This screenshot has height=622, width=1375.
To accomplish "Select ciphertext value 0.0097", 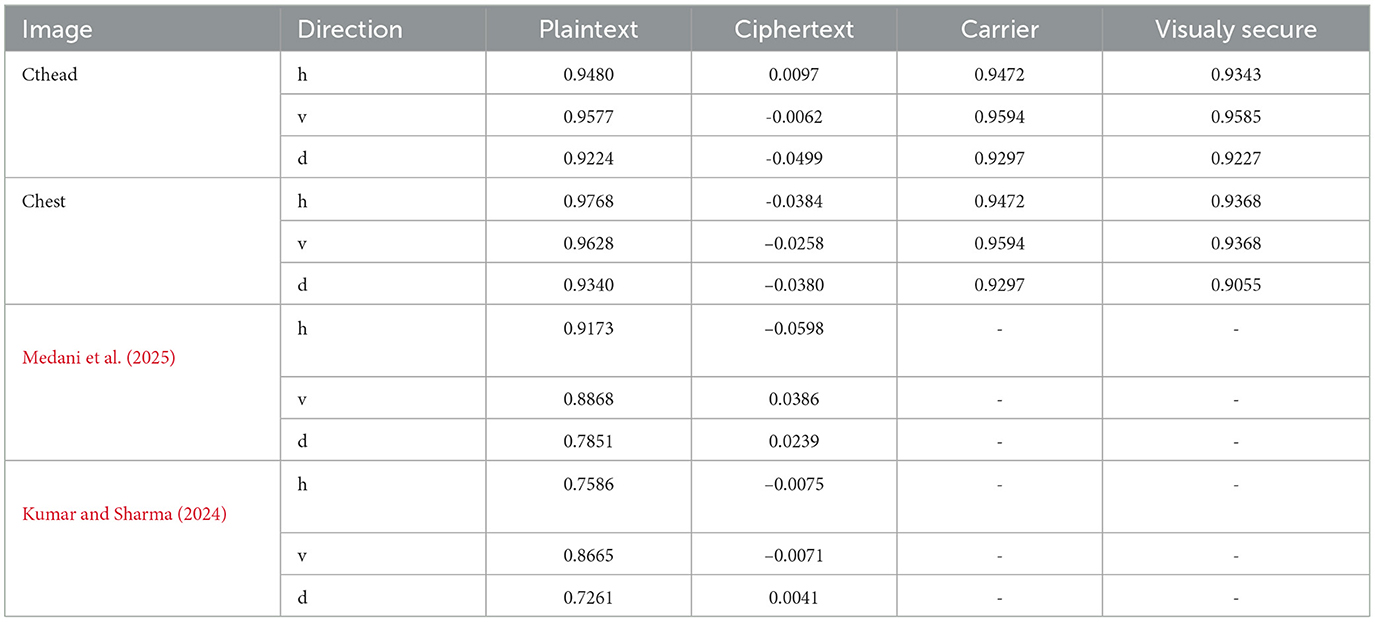I will (794, 75).
